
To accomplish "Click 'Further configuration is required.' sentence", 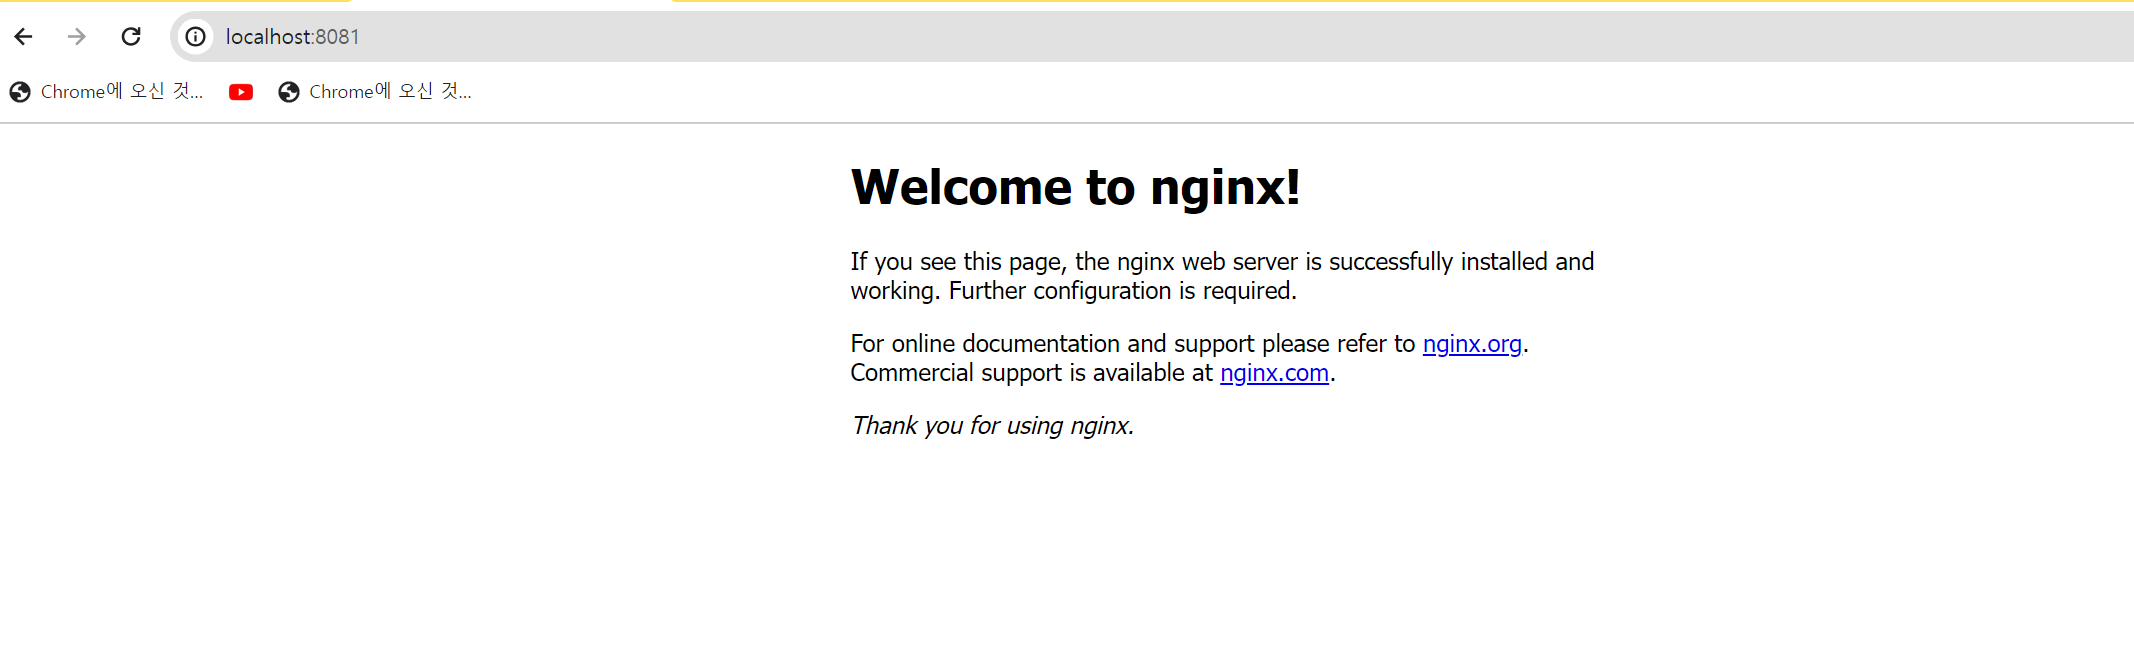I will (x=1122, y=291).
